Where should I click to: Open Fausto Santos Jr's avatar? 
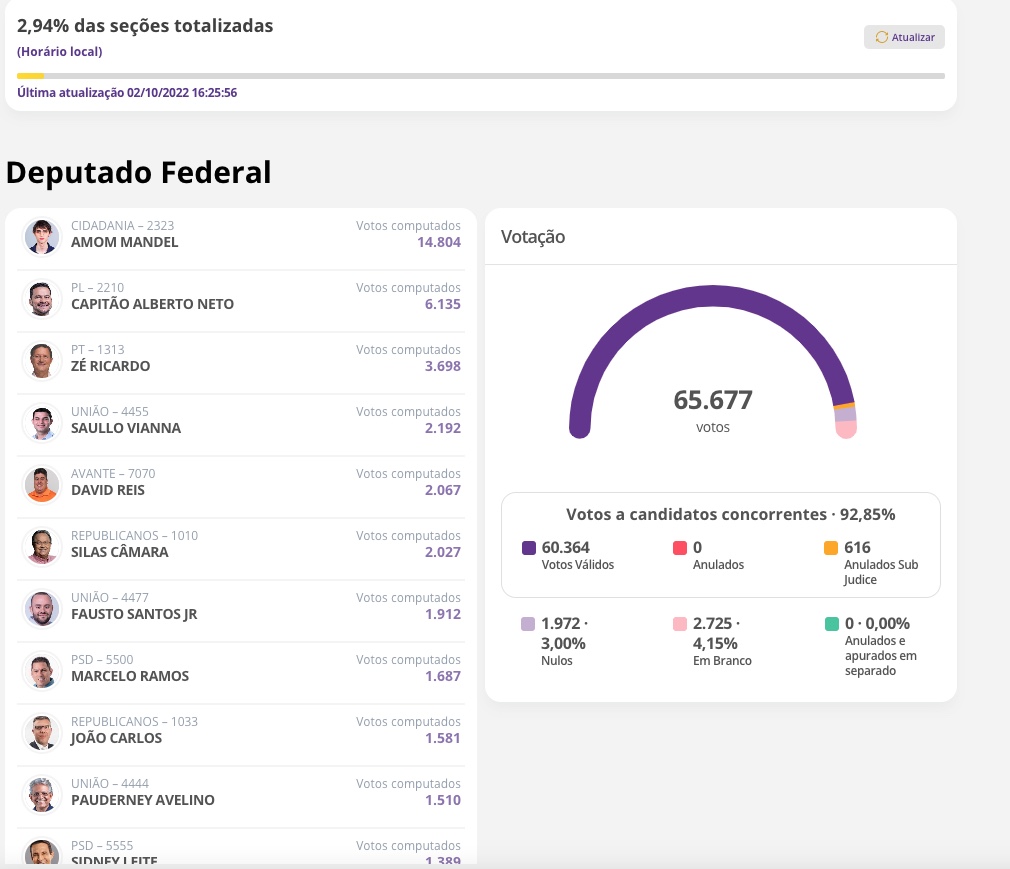click(42, 608)
